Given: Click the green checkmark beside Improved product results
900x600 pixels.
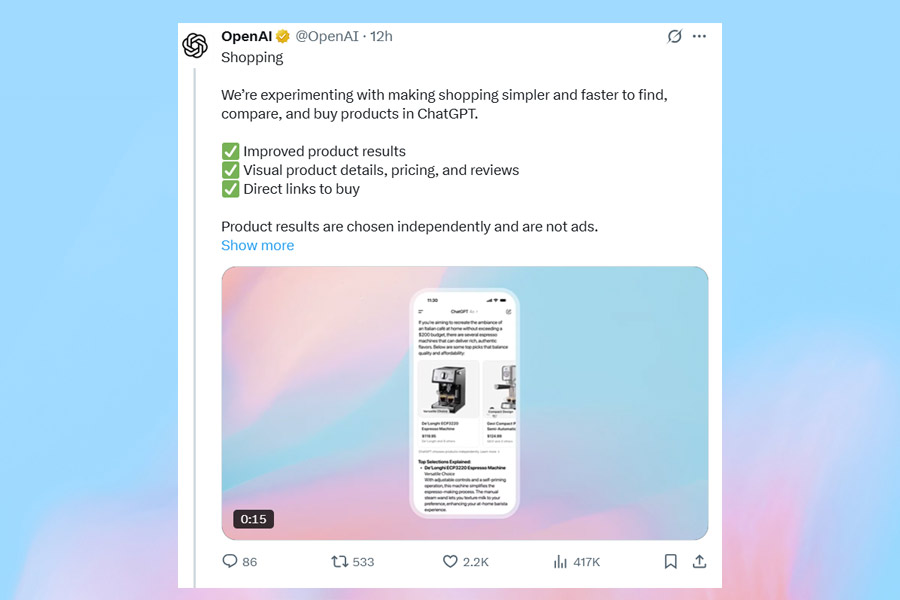Looking at the screenshot, I should point(230,151).
